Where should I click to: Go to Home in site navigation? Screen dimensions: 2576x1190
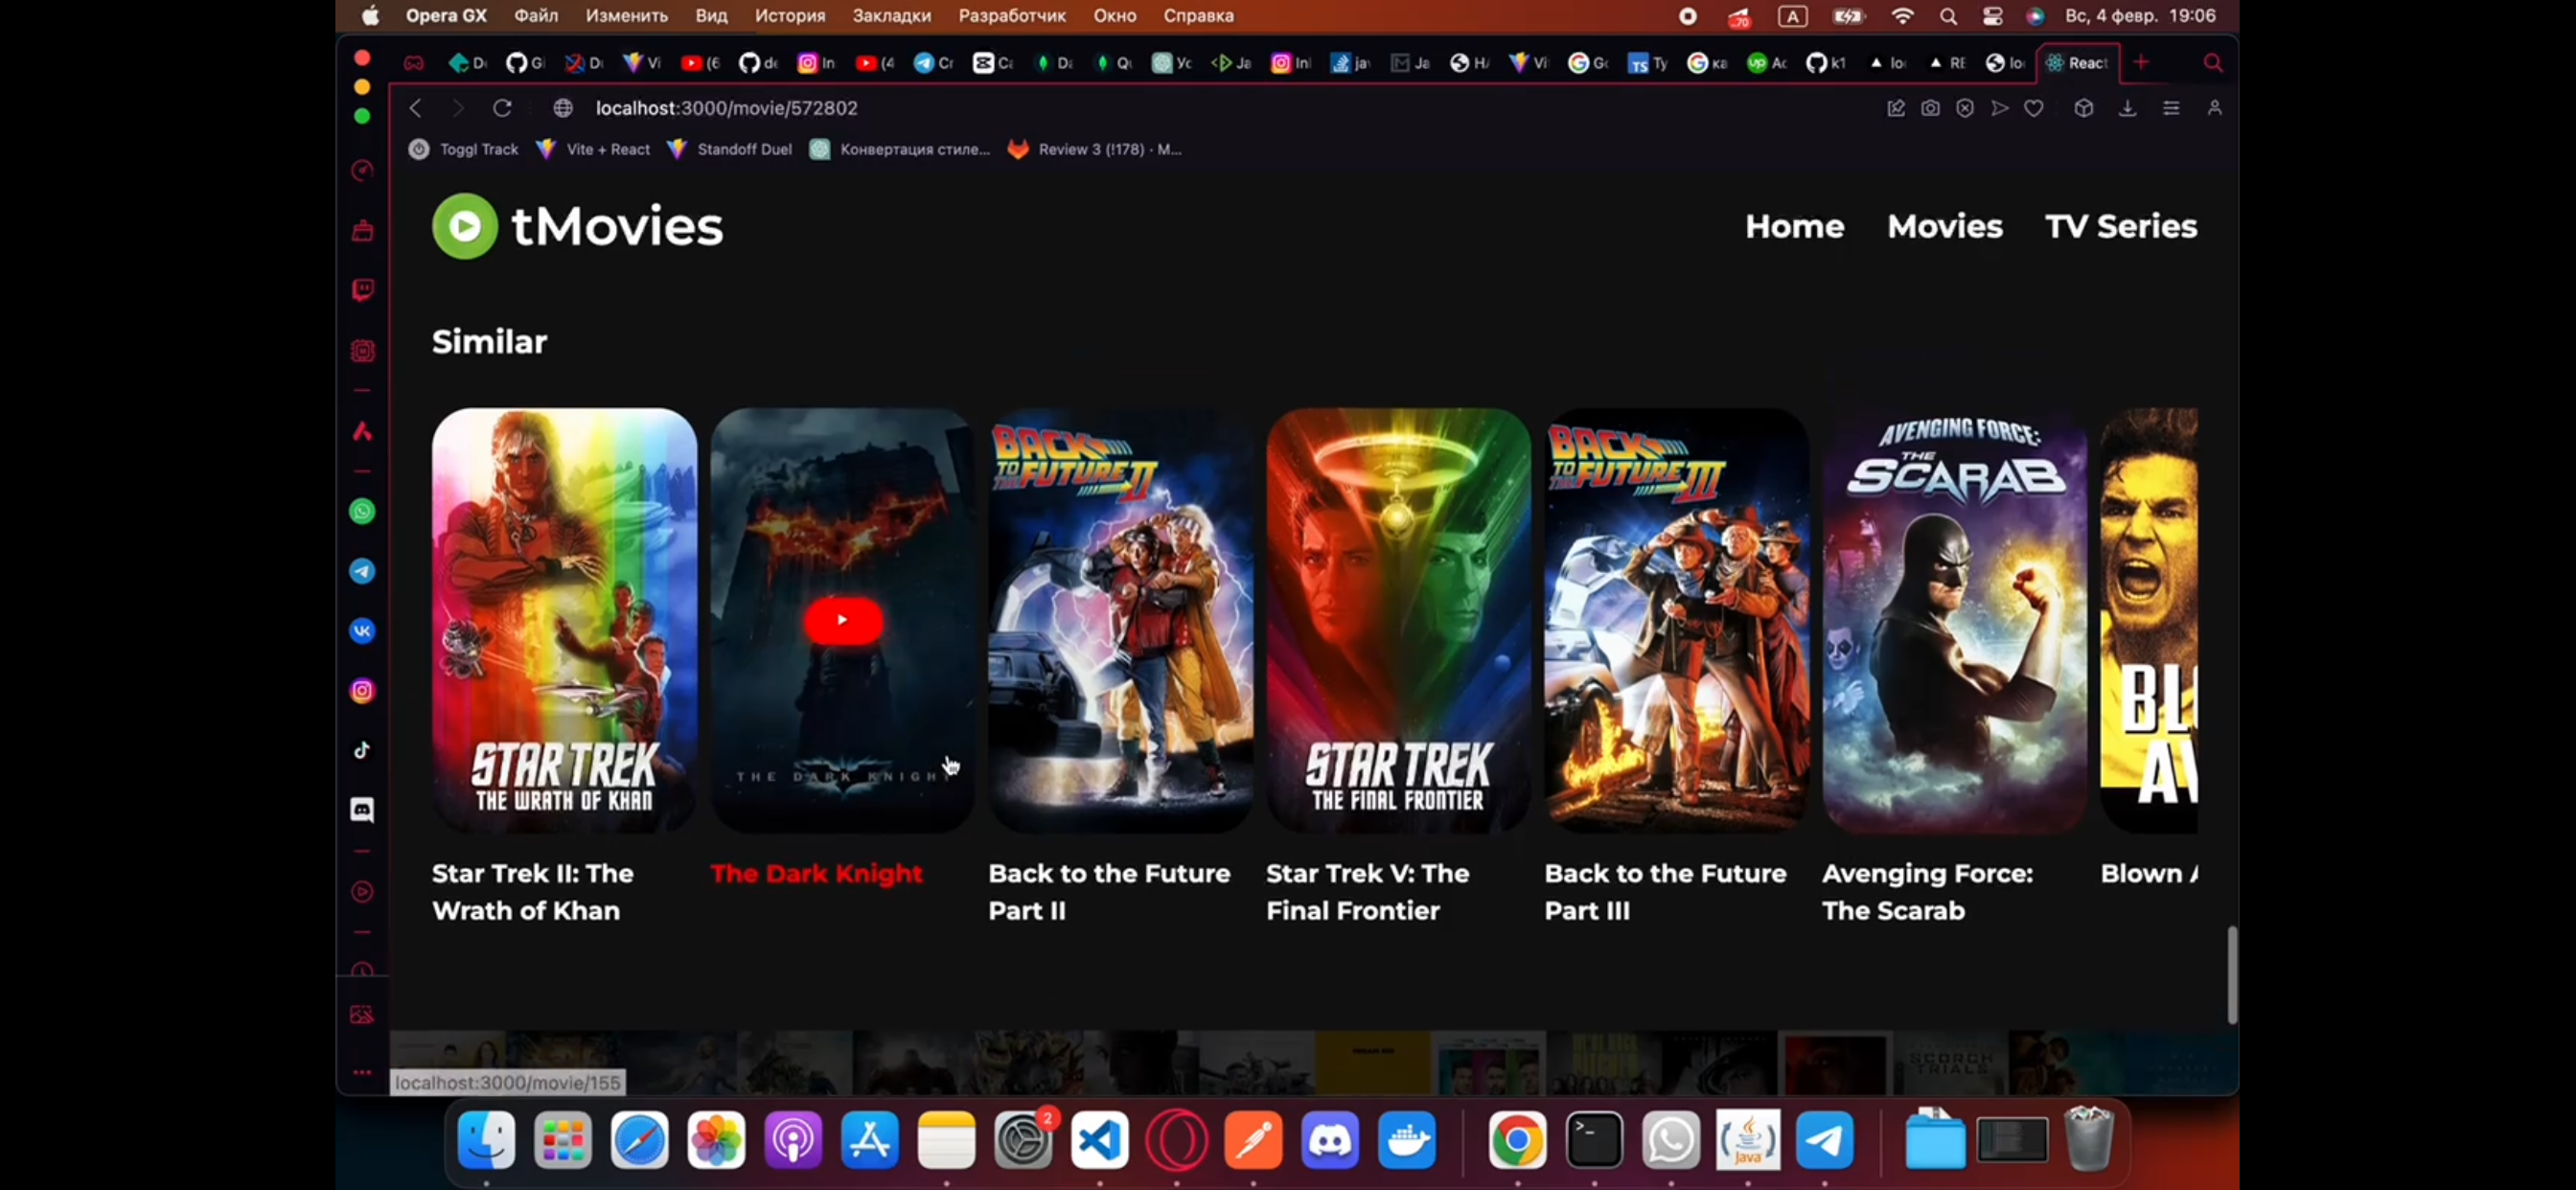coord(1794,226)
